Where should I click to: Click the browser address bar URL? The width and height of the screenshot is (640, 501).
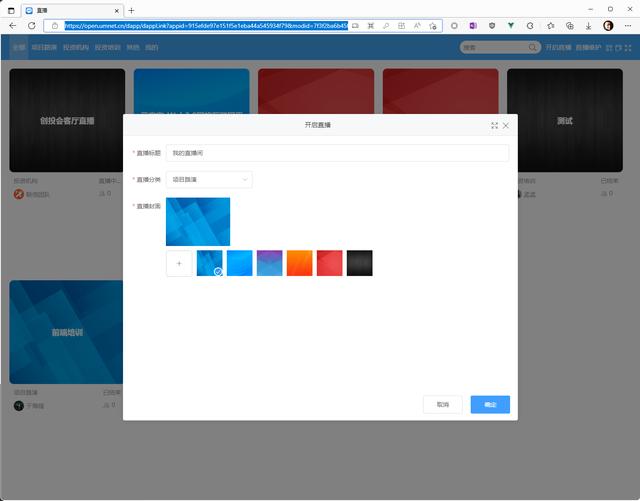pyautogui.click(x=206, y=26)
